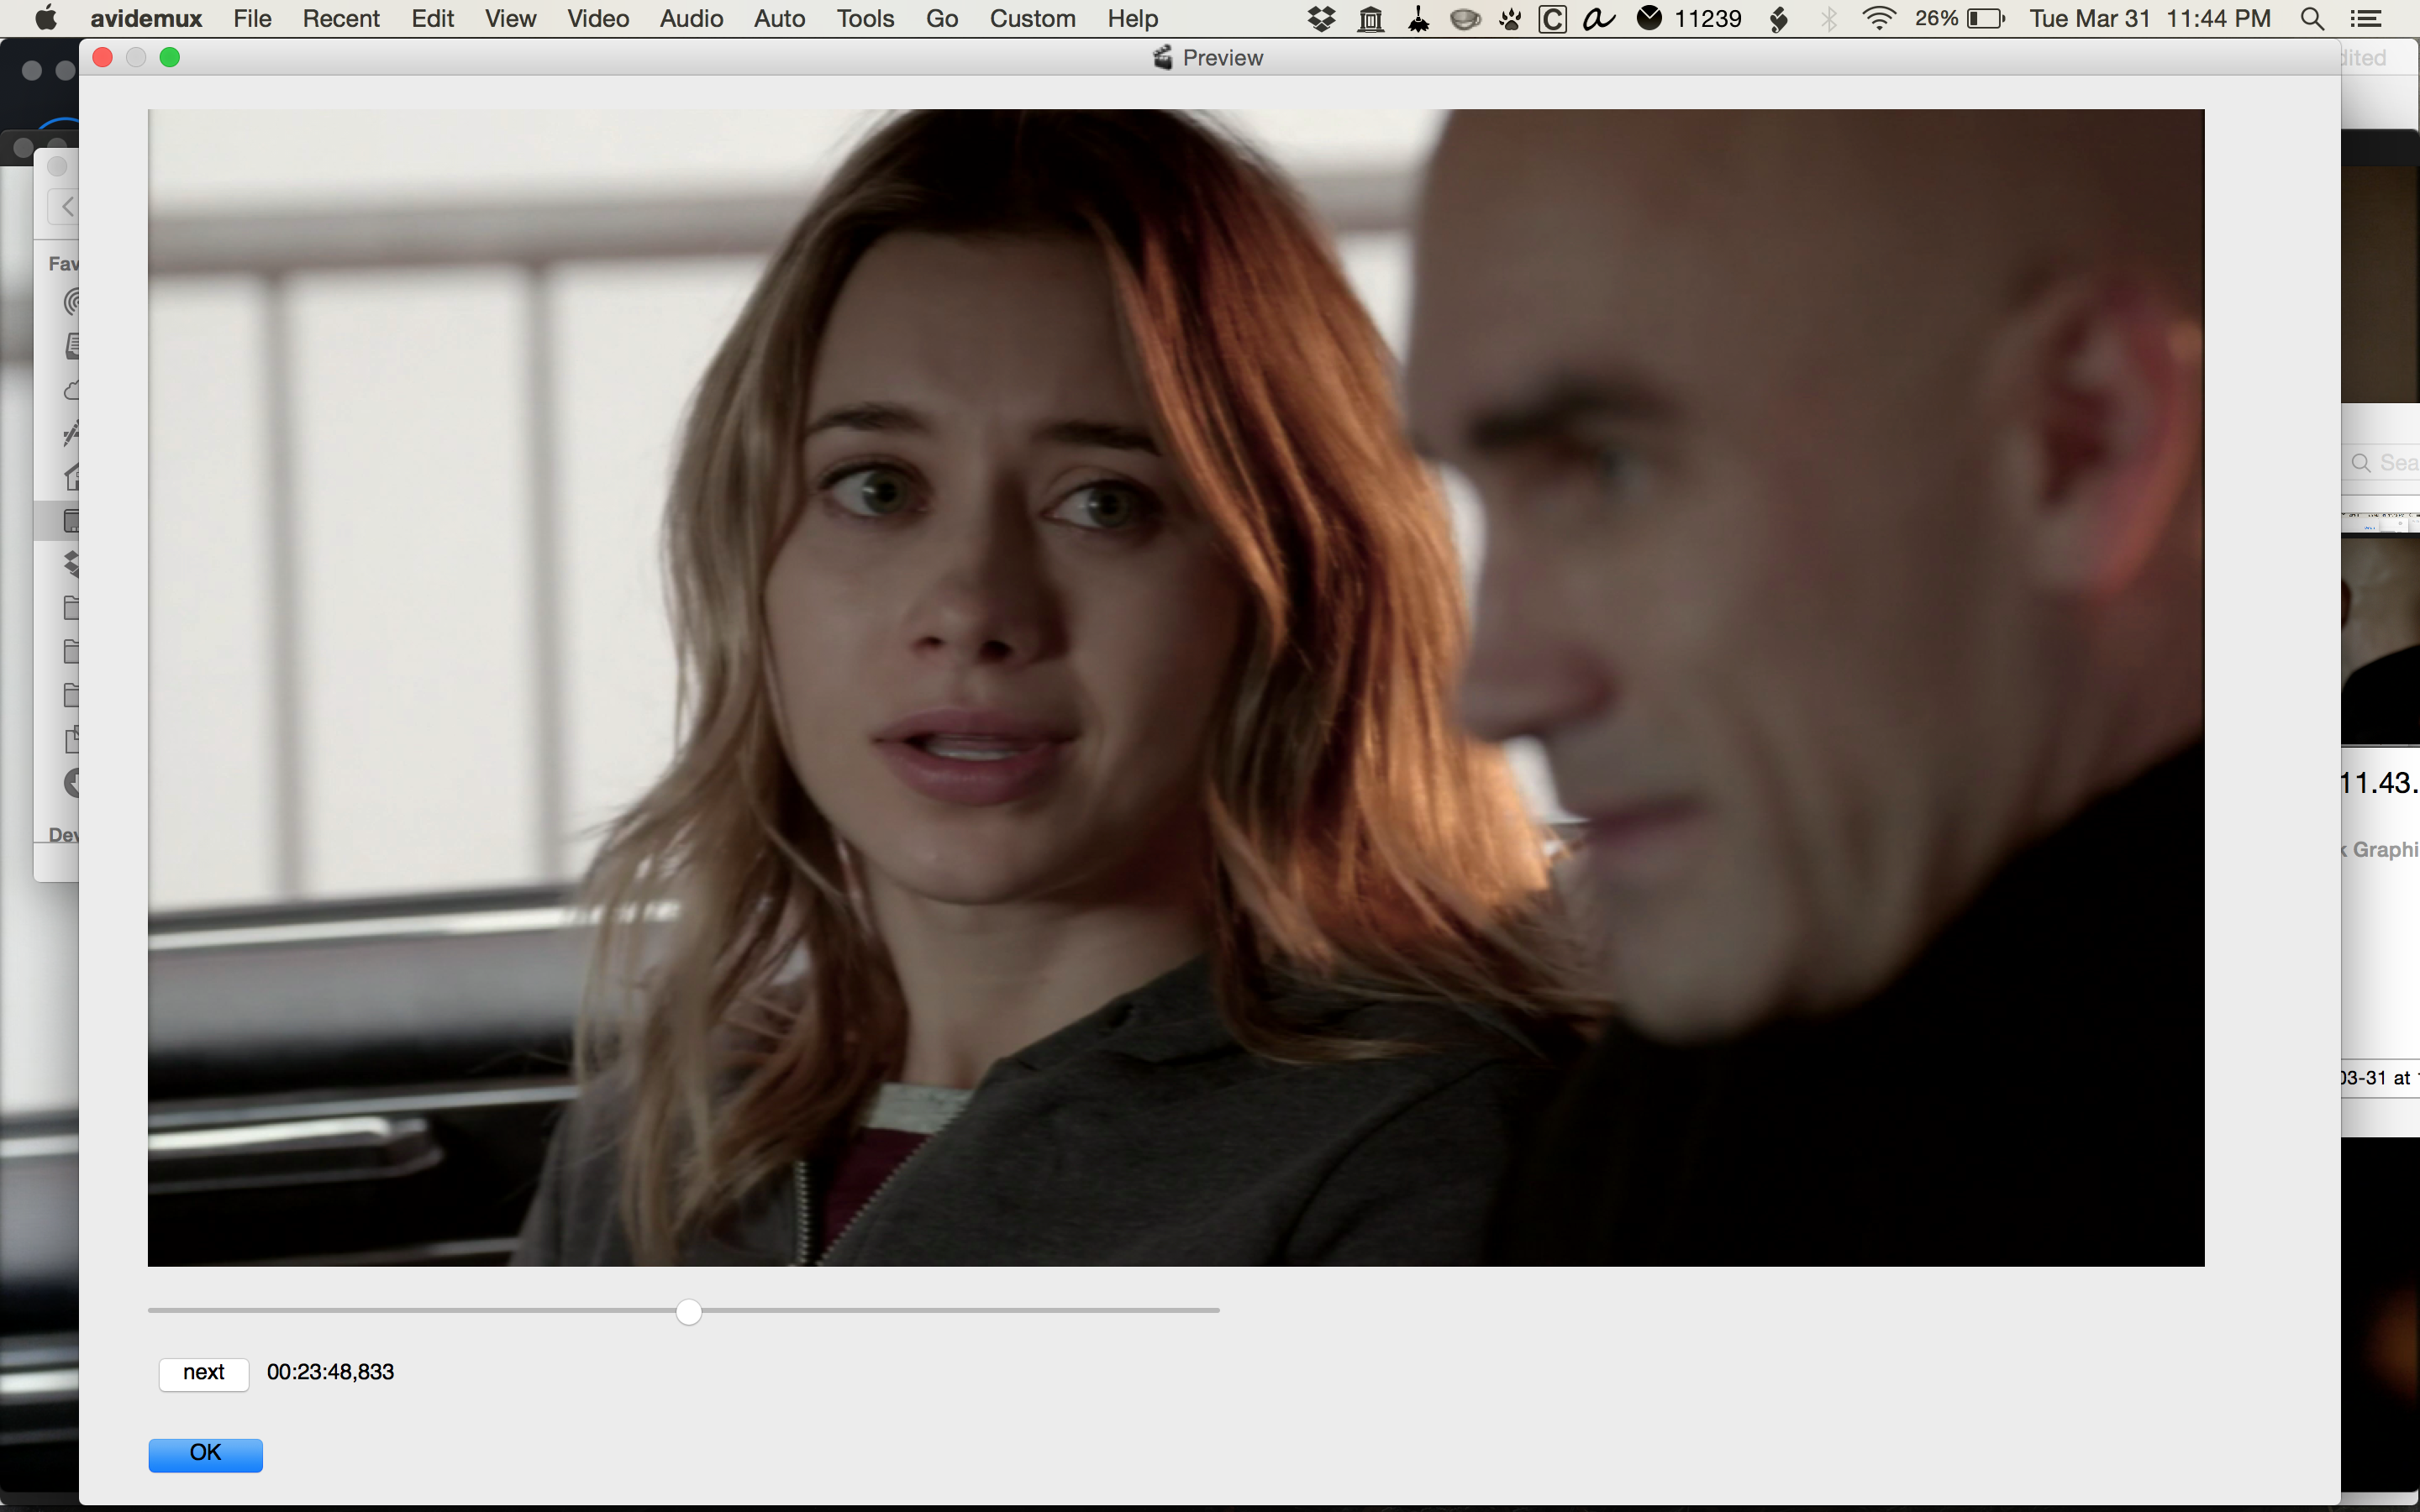2420x1512 pixels.
Task: Open the Help menu
Action: pos(1132,18)
